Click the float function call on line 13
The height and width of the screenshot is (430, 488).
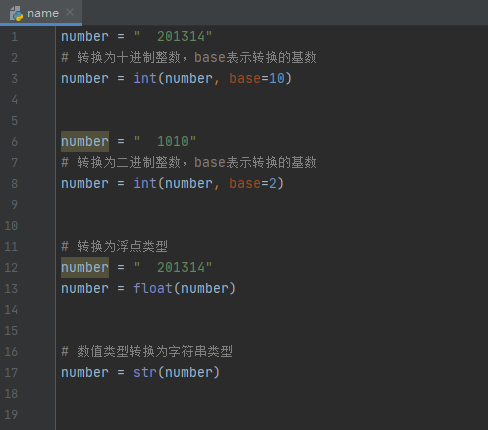(x=184, y=289)
